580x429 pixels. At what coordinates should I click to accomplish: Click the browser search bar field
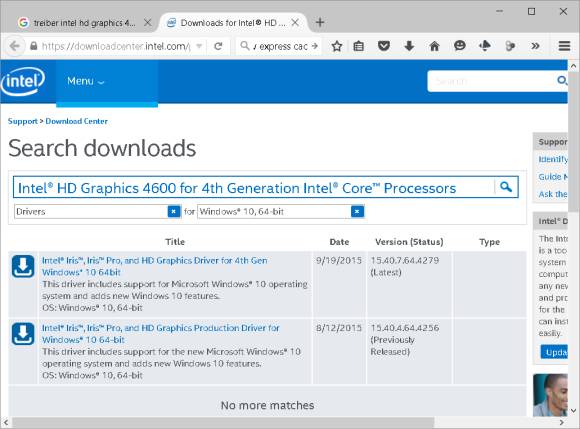[279, 46]
